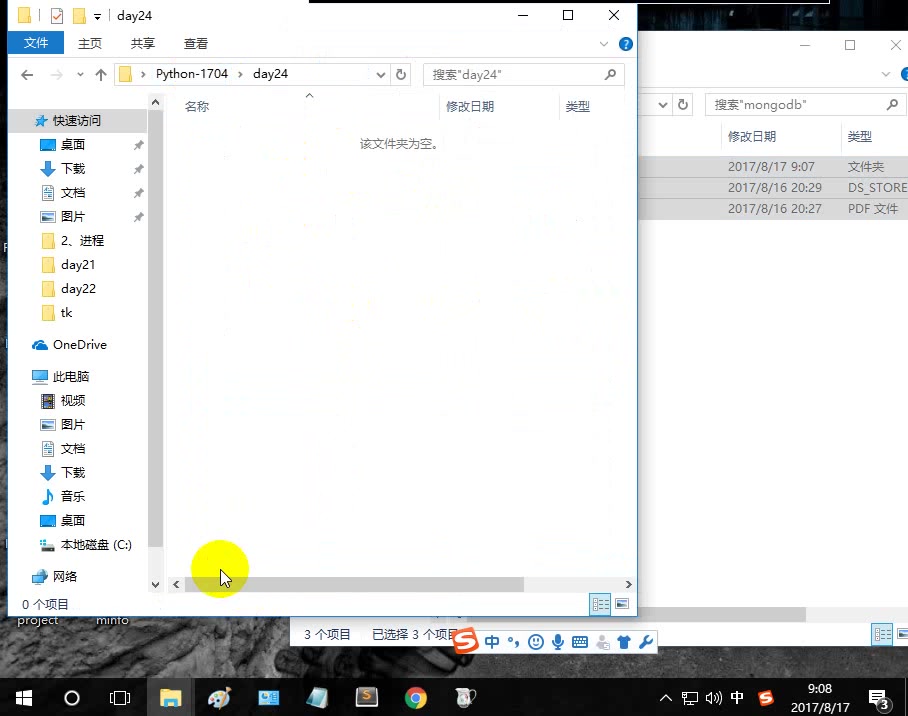Click the help question mark icon
Viewport: 908px width, 716px height.
(625, 43)
